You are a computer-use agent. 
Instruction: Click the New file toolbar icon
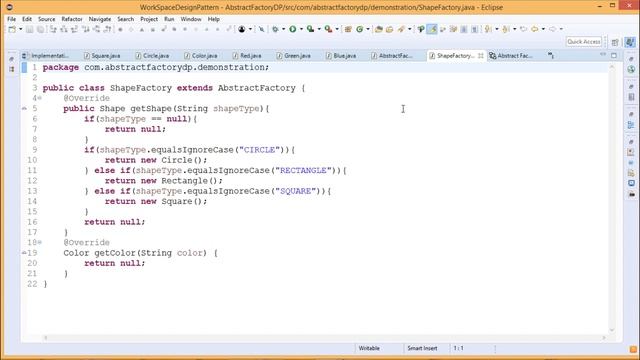pos(12,29)
